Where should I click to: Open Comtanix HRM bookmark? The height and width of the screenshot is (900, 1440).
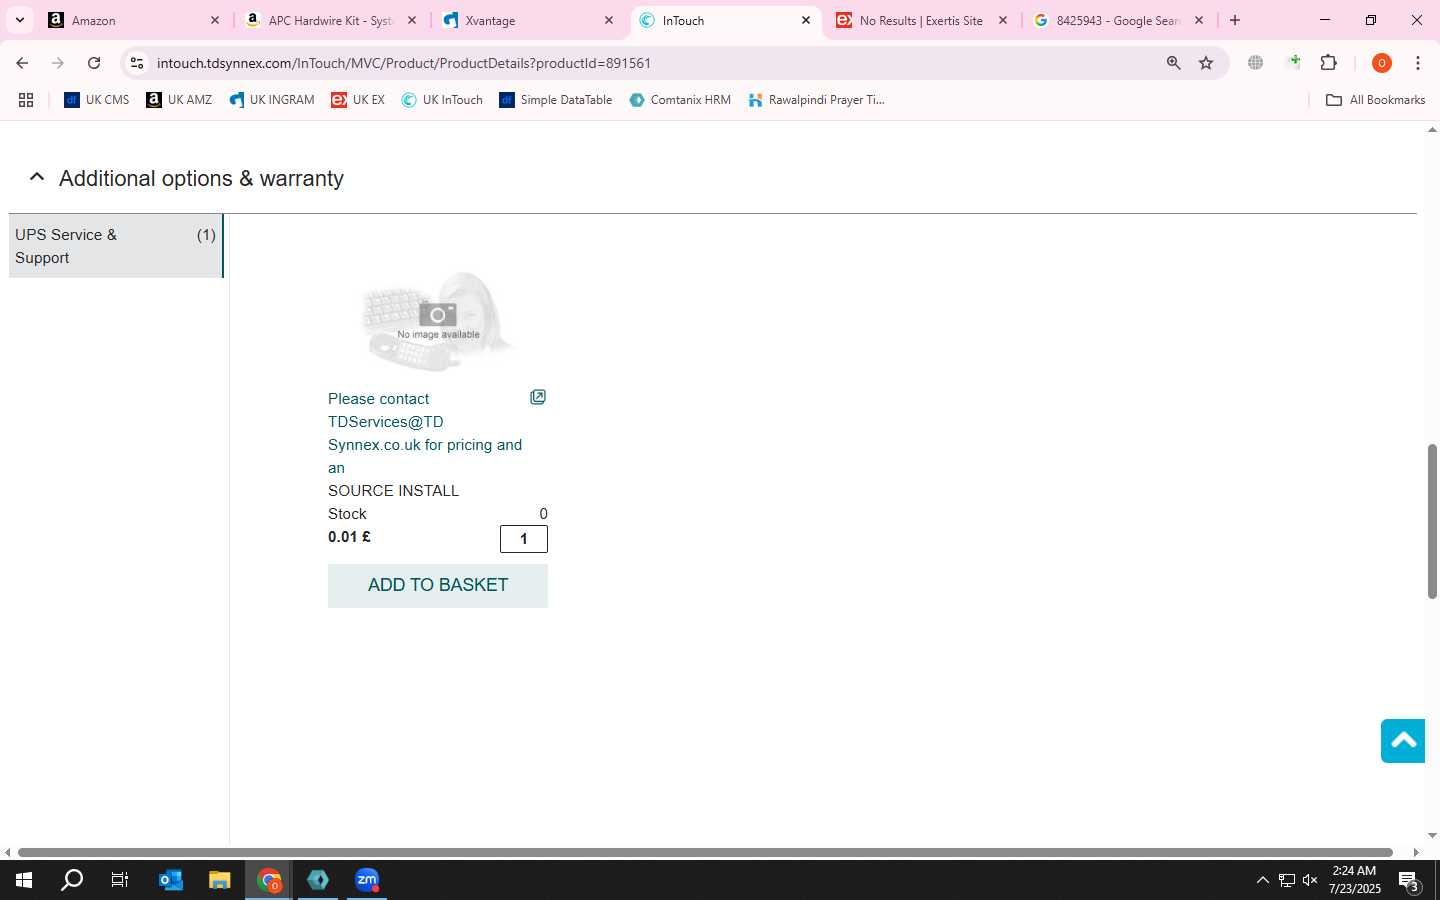pyautogui.click(x=680, y=100)
